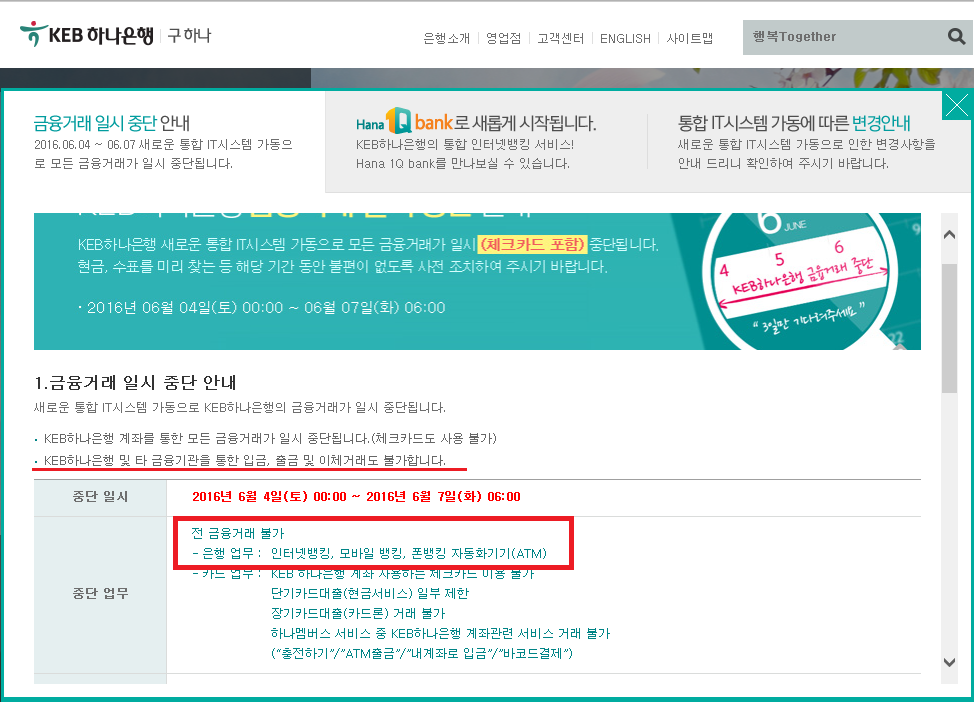The height and width of the screenshot is (702, 974).
Task: Open the 사이트맵 link
Action: pyautogui.click(x=690, y=39)
